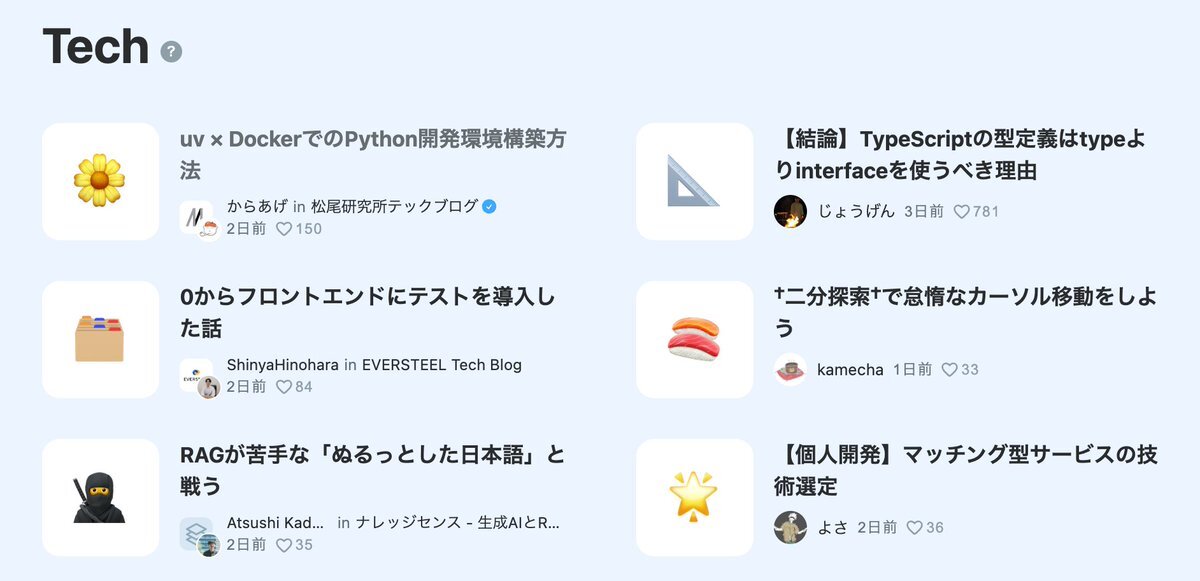Open the ninja emoji article thumbnail

coord(100,497)
